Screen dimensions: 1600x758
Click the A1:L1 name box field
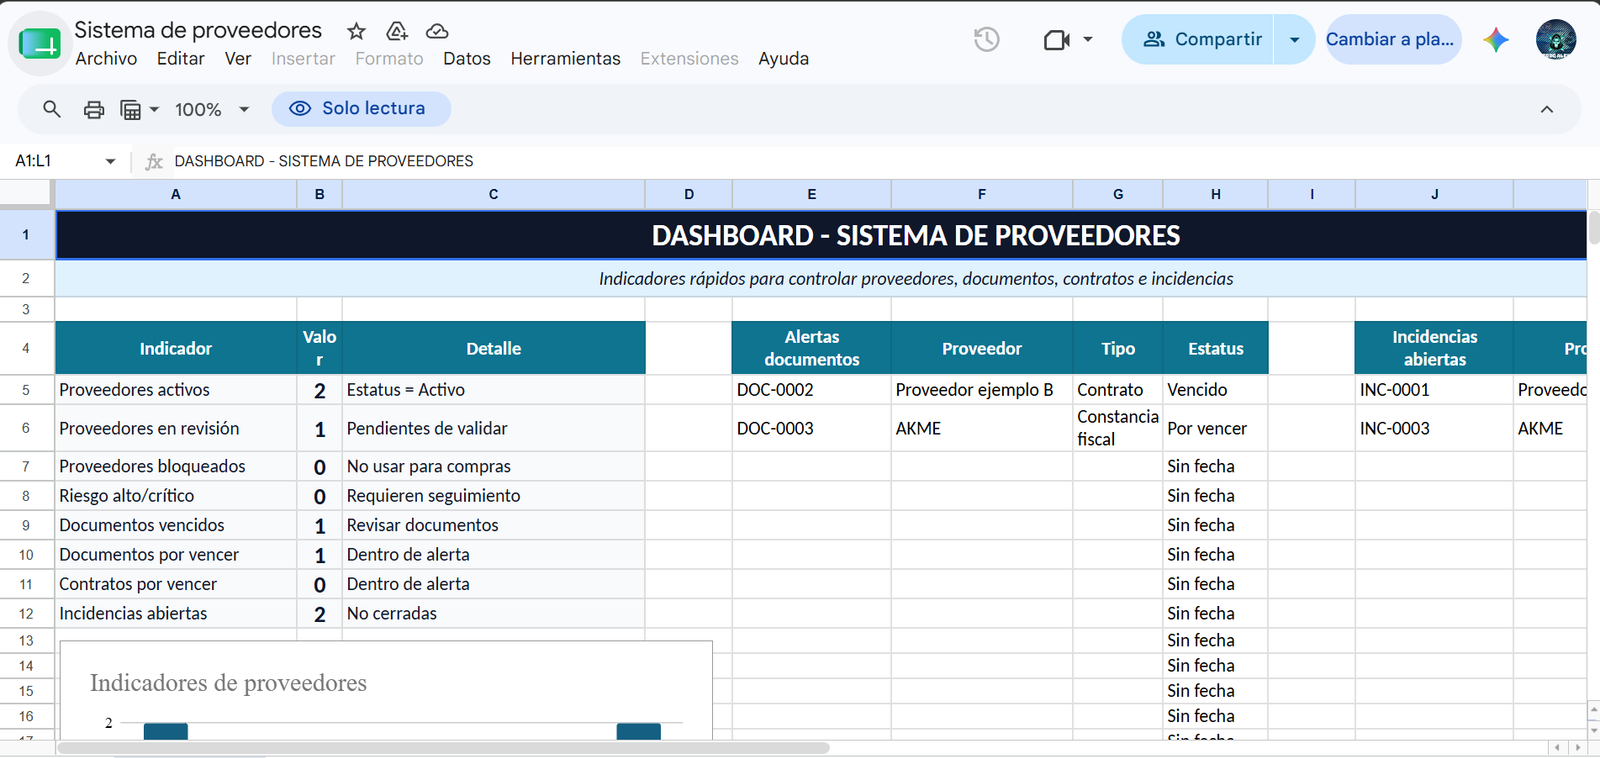pyautogui.click(x=55, y=161)
